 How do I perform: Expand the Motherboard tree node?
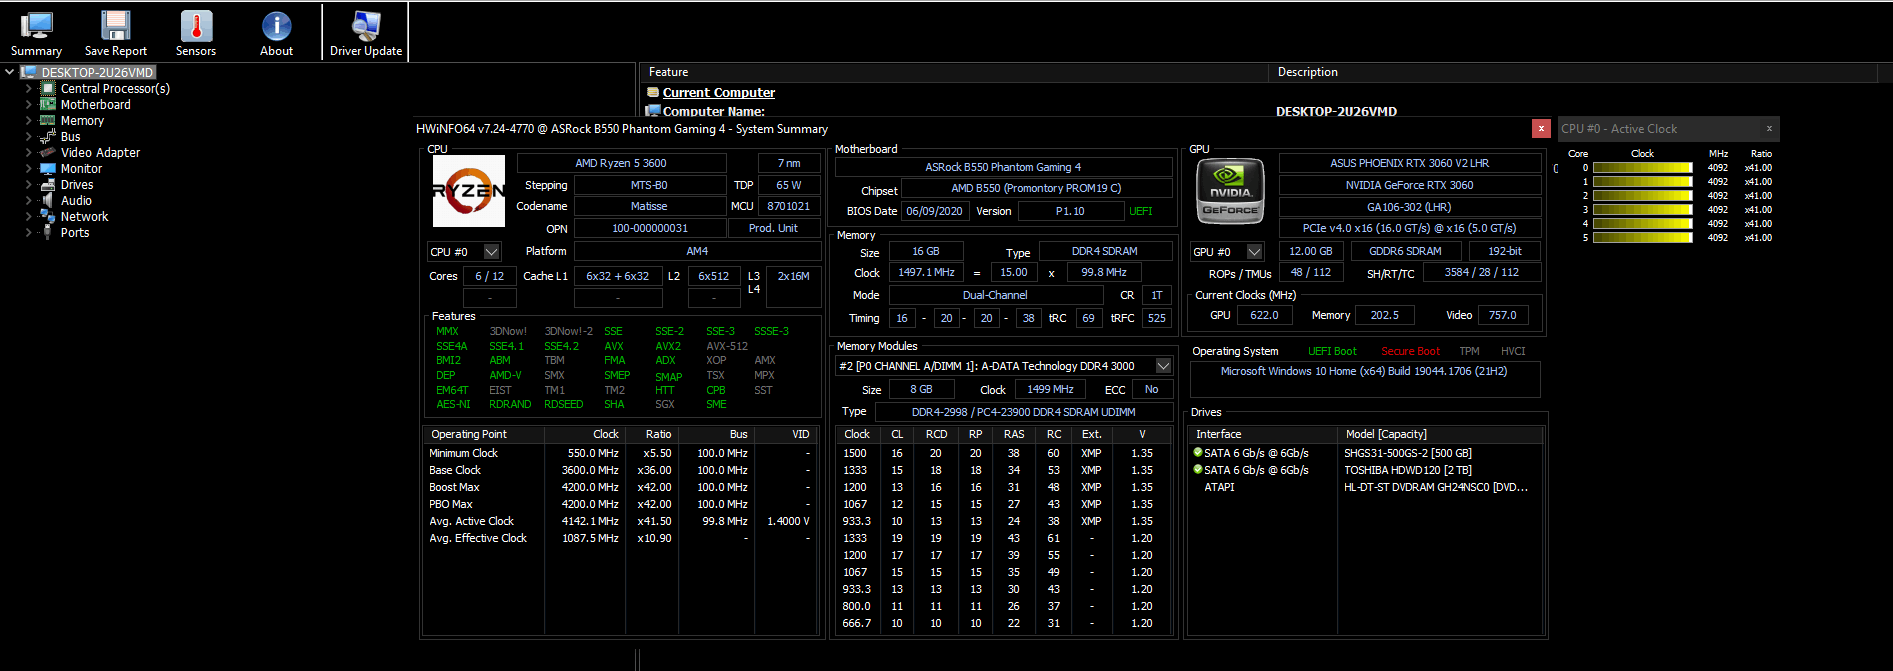pos(28,104)
